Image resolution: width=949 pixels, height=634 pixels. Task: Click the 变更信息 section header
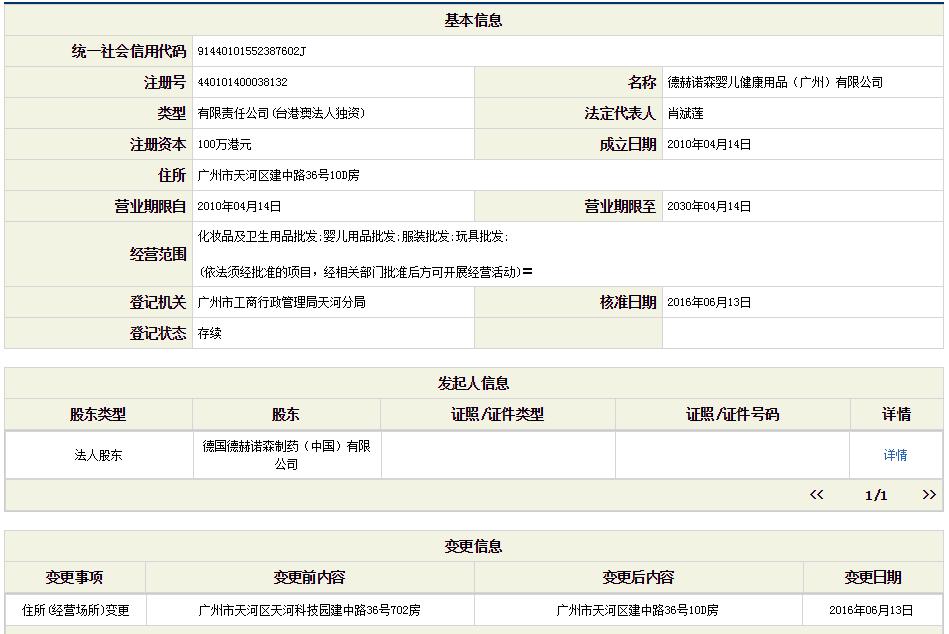coord(474,546)
